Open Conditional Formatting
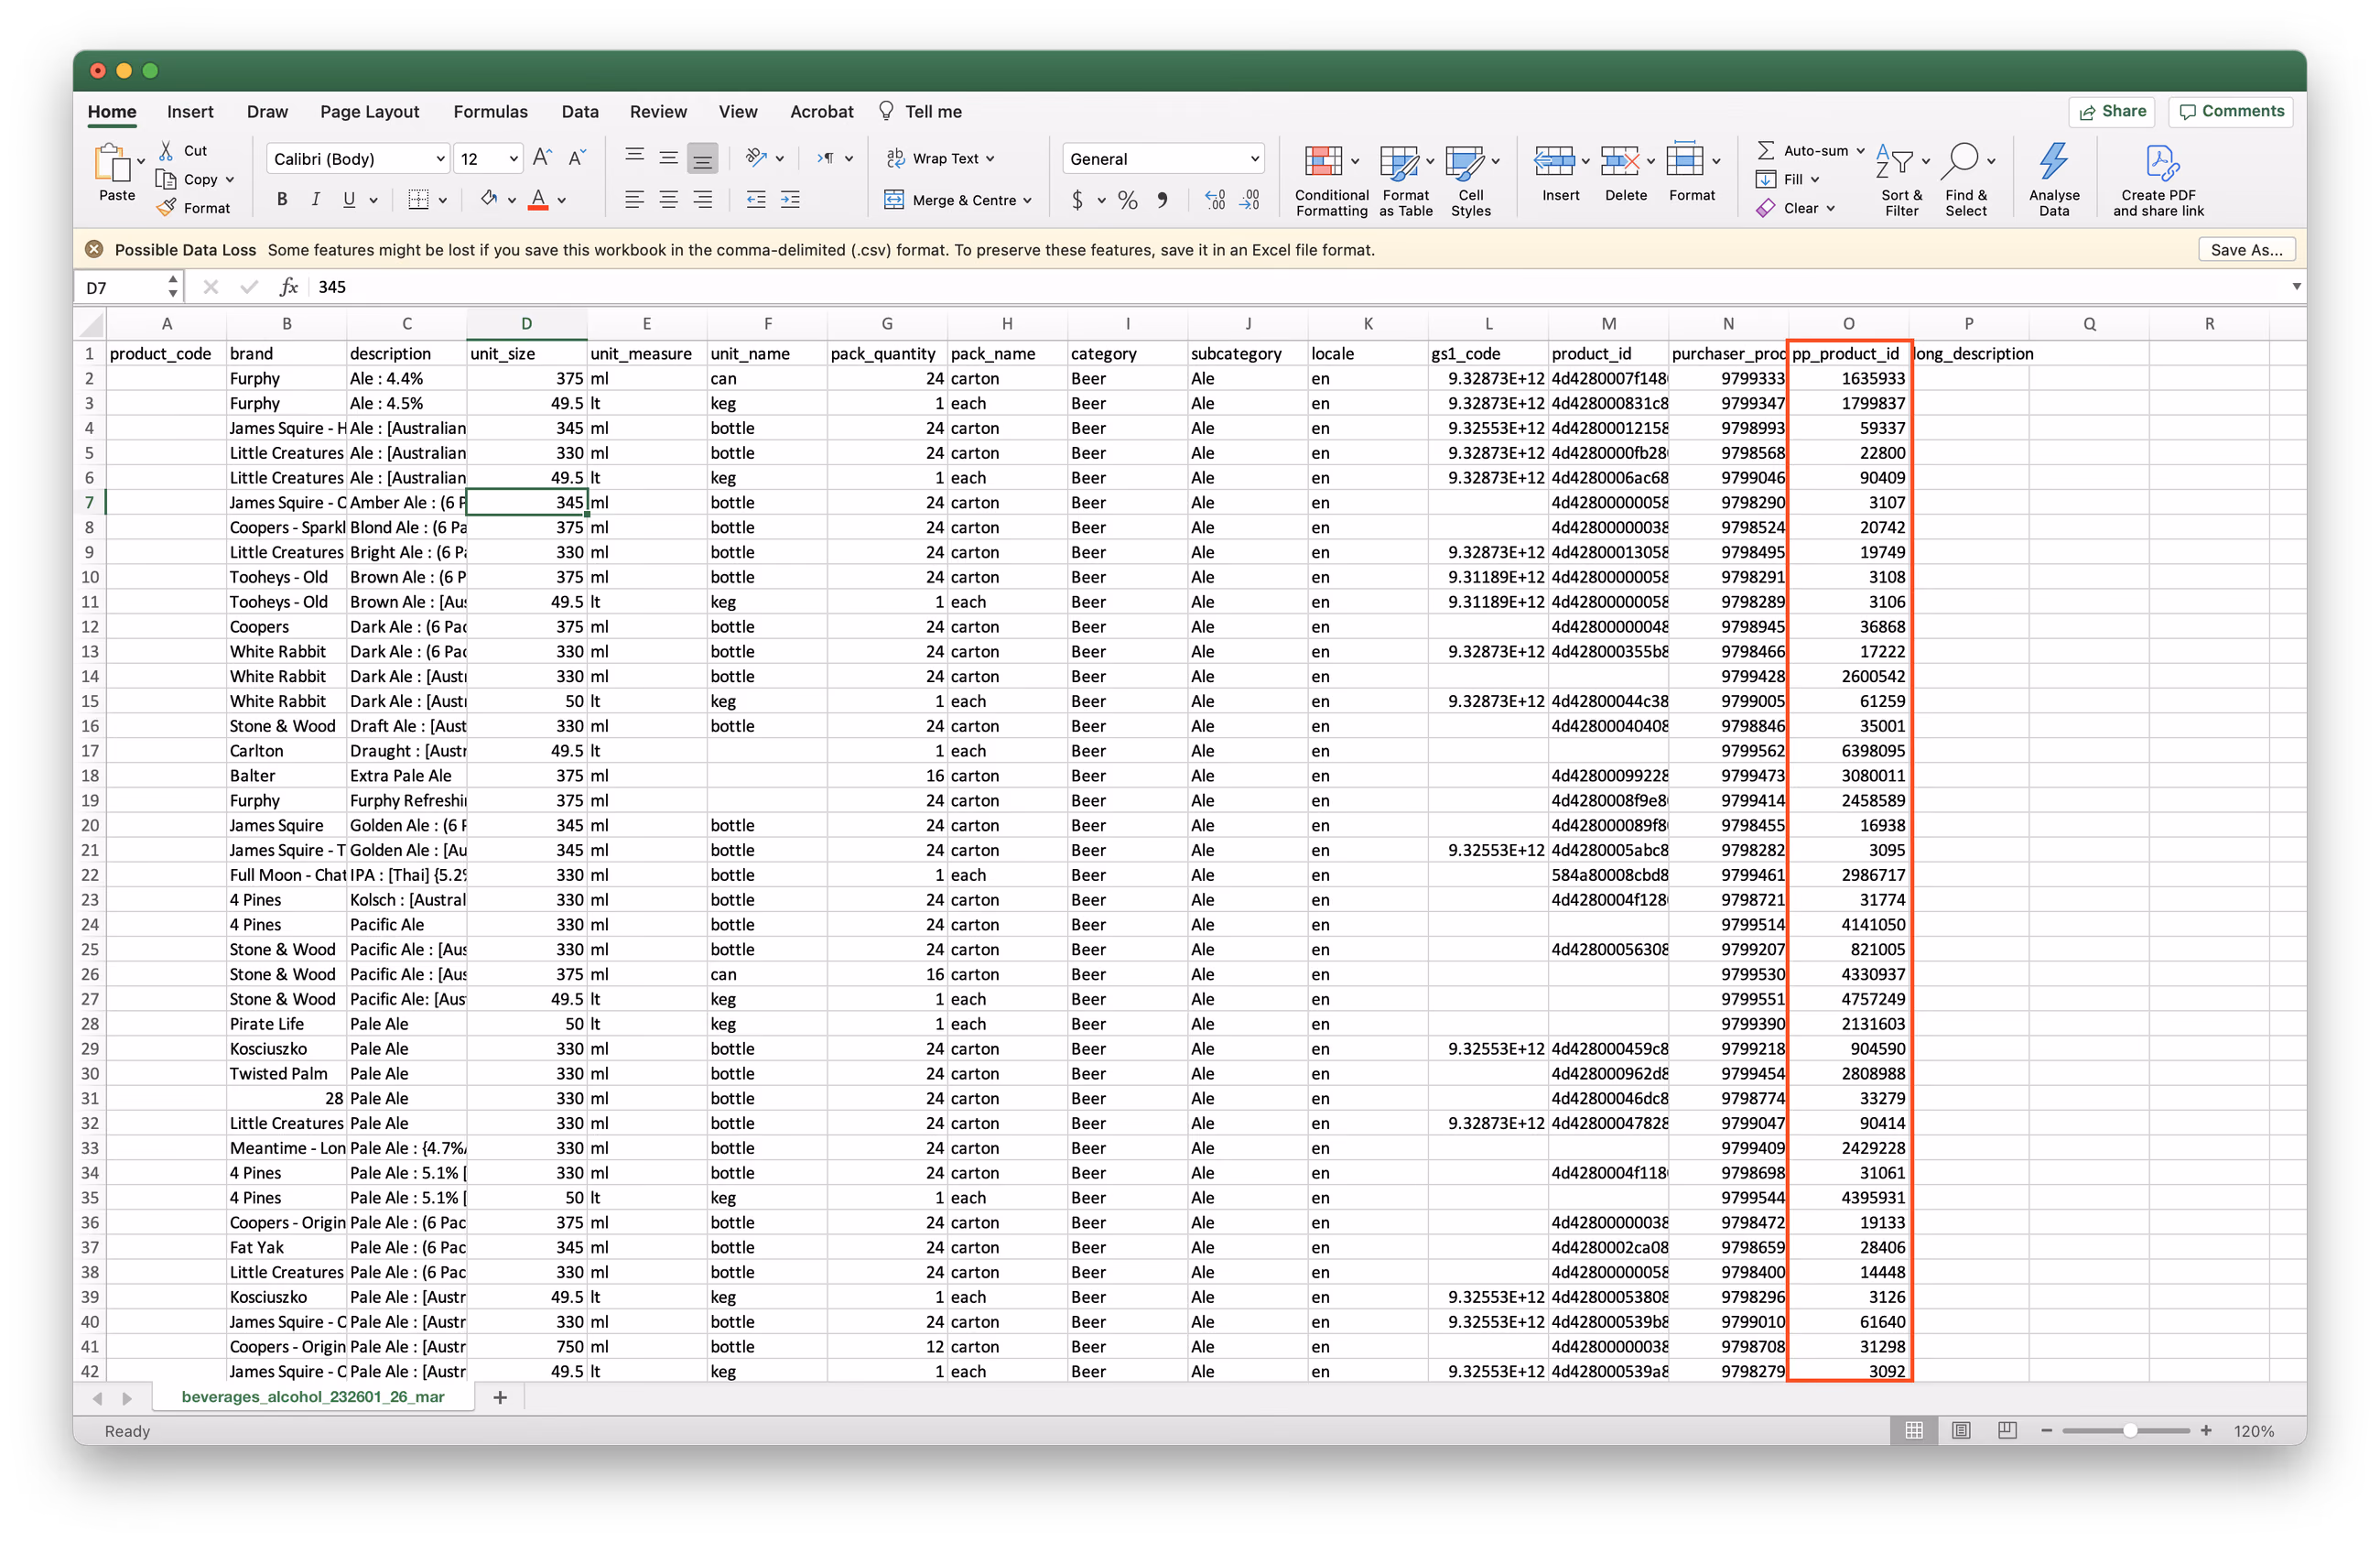The width and height of the screenshot is (2380, 1542). [1331, 180]
